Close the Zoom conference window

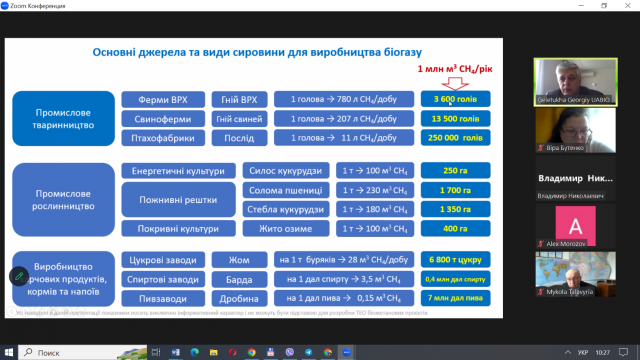click(627, 5)
